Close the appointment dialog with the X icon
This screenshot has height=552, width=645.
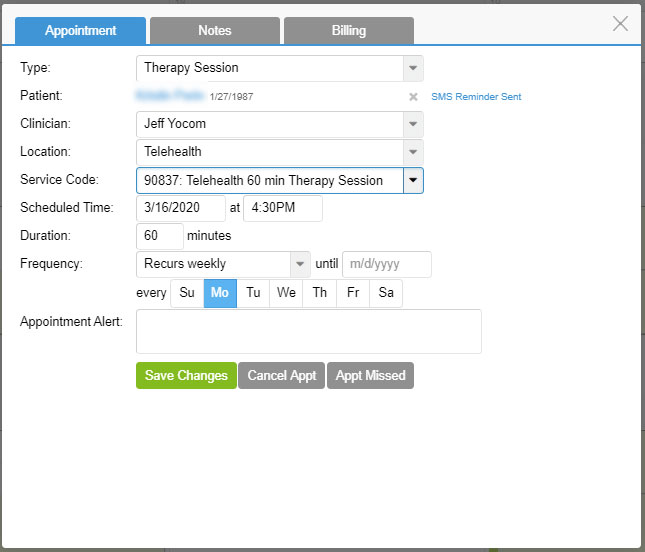tap(620, 24)
